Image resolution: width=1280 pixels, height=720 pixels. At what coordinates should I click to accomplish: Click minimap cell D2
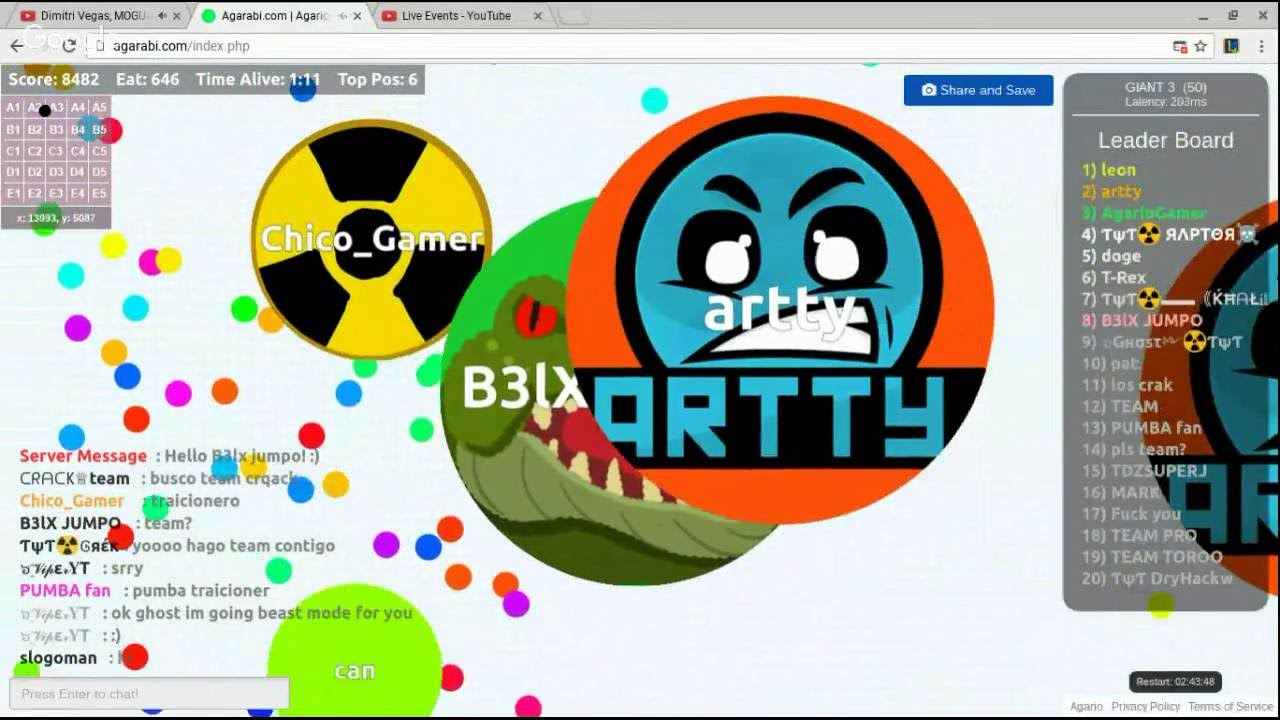(35, 172)
